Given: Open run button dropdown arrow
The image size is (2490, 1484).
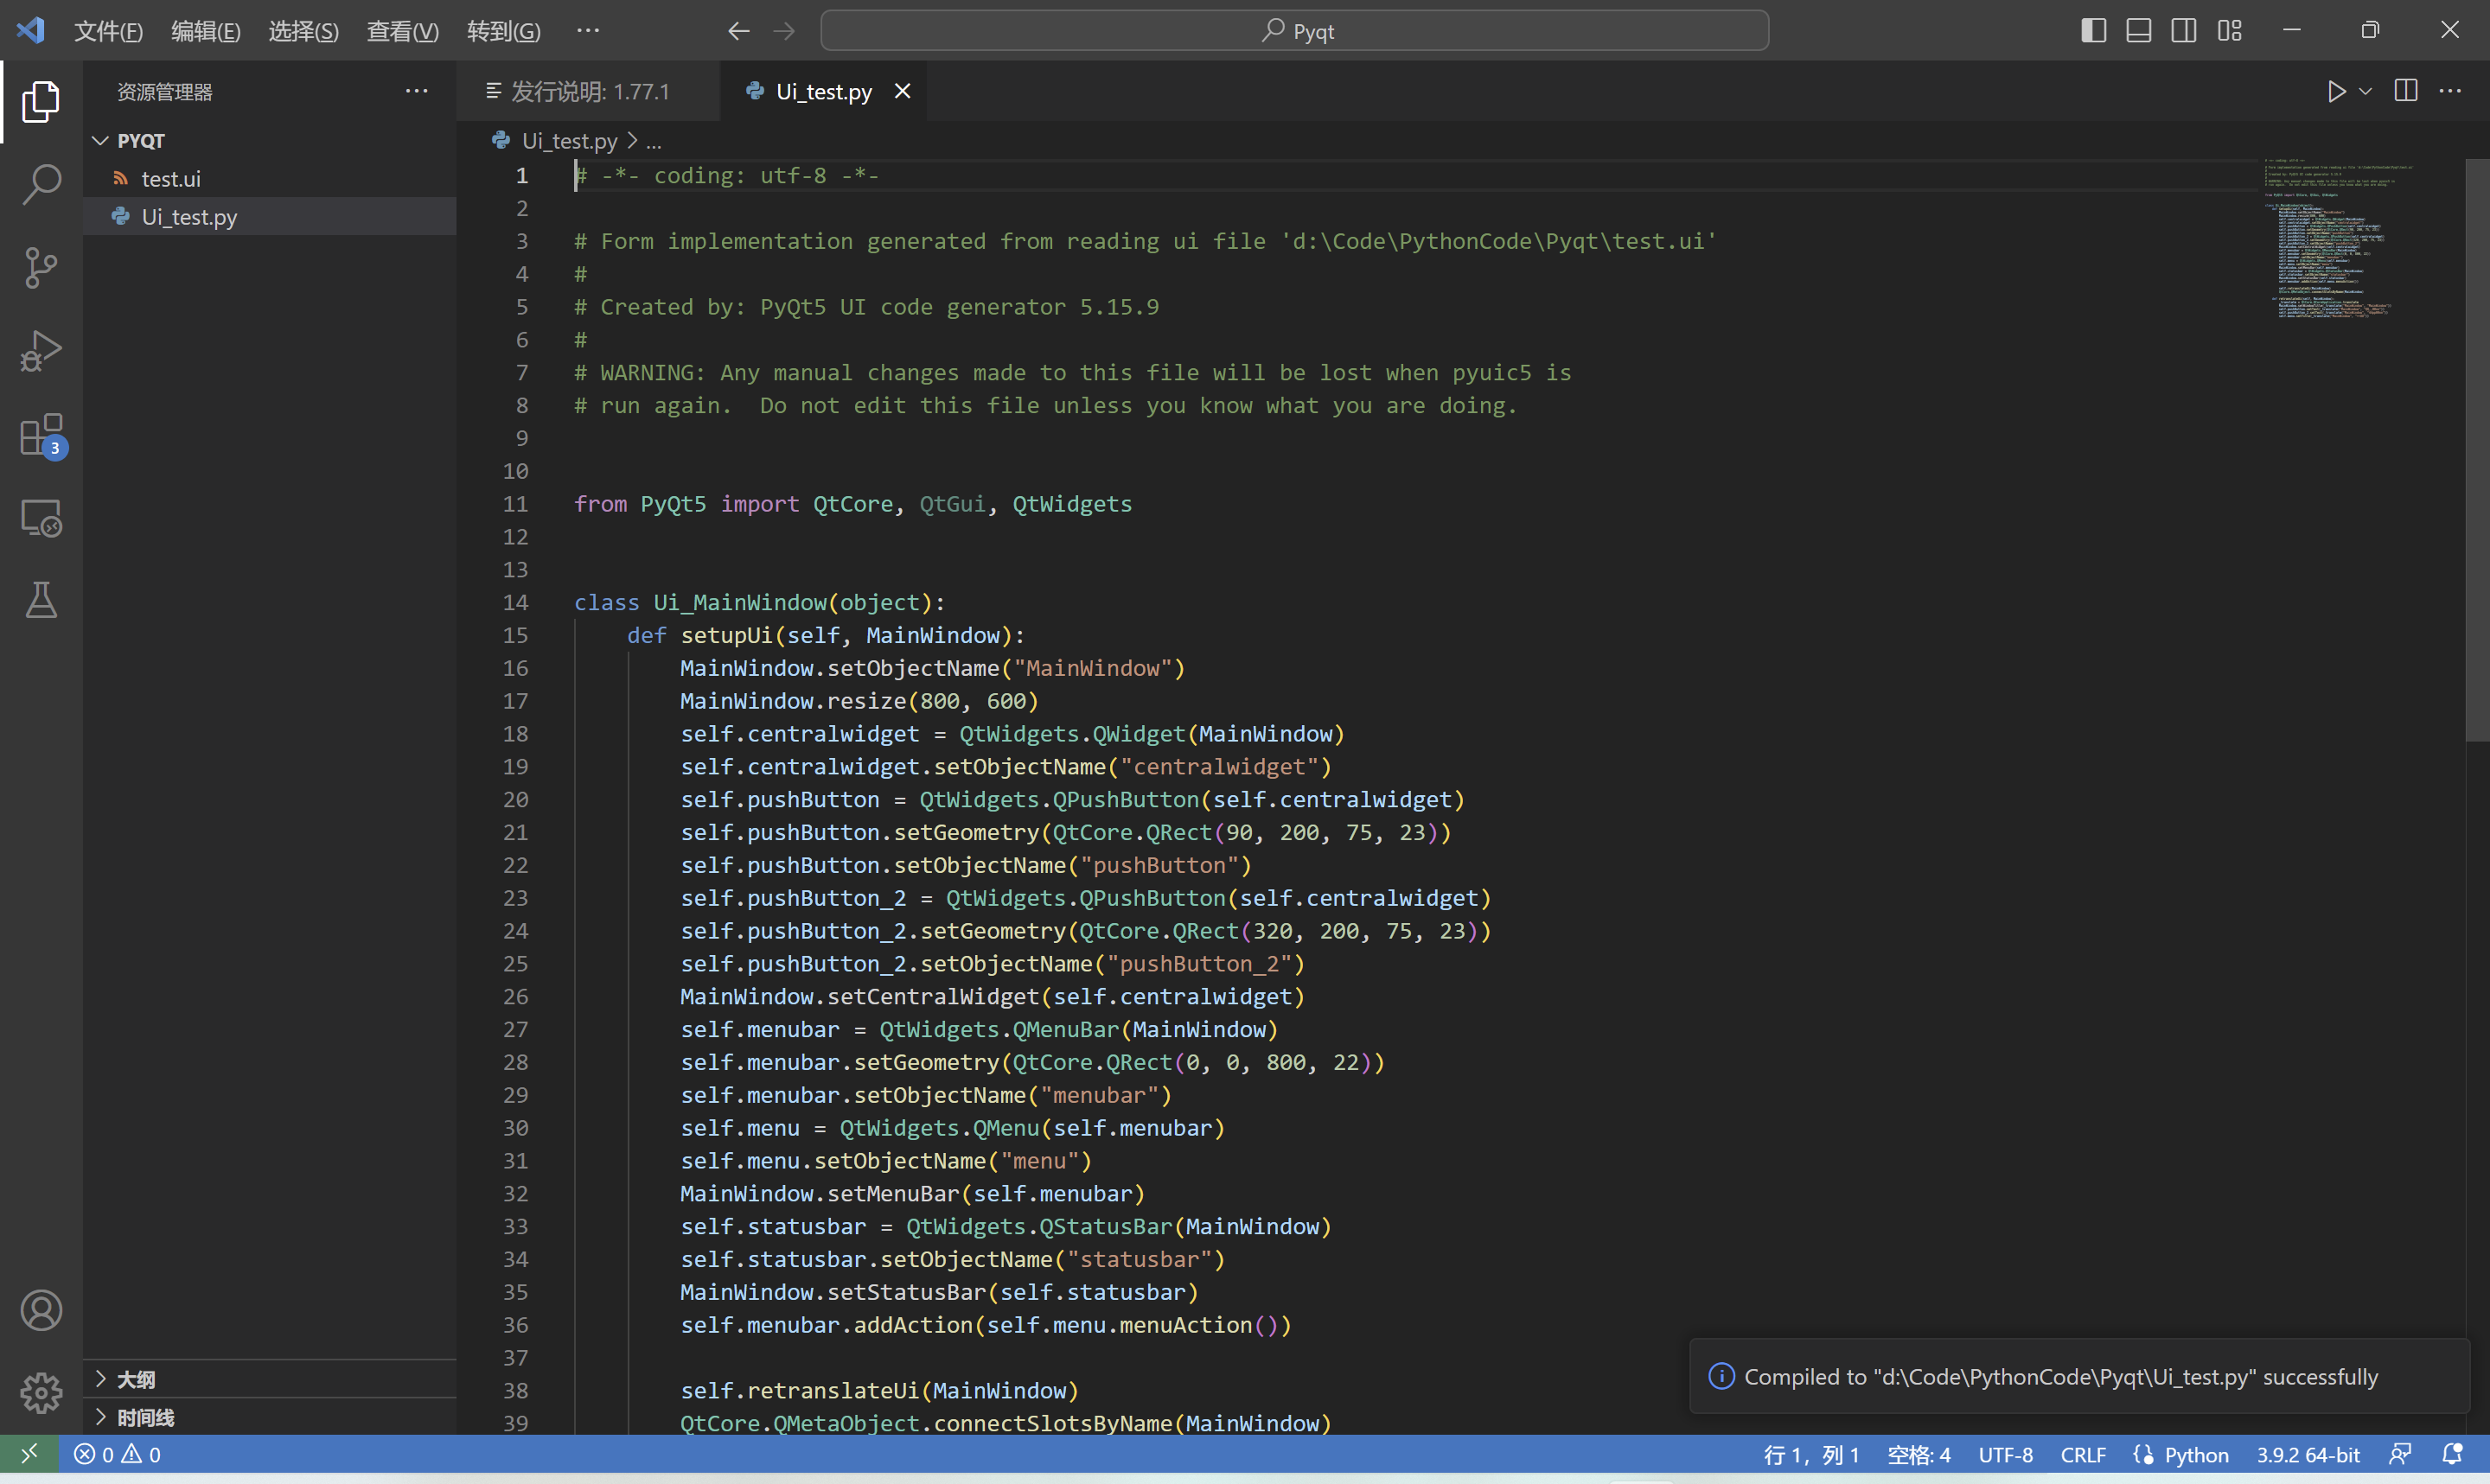Looking at the screenshot, I should click(2366, 91).
